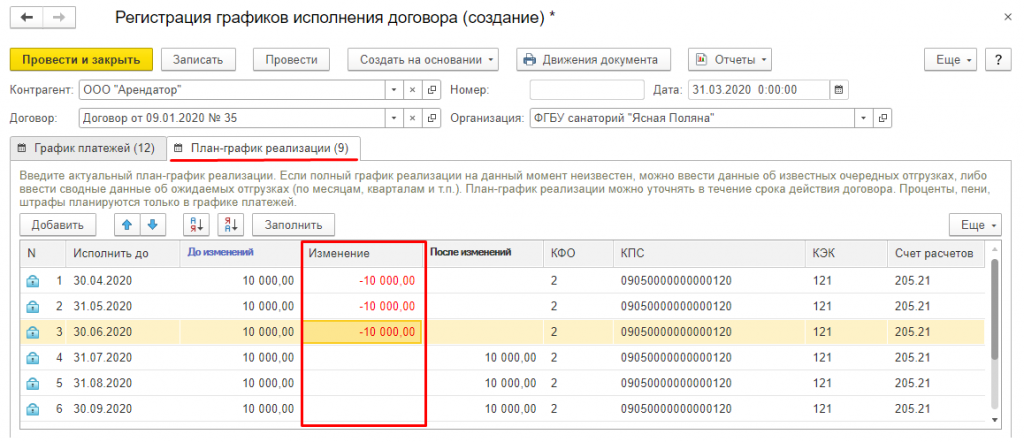Open the Организация dropdown list
1024x442 pixels.
864,118
